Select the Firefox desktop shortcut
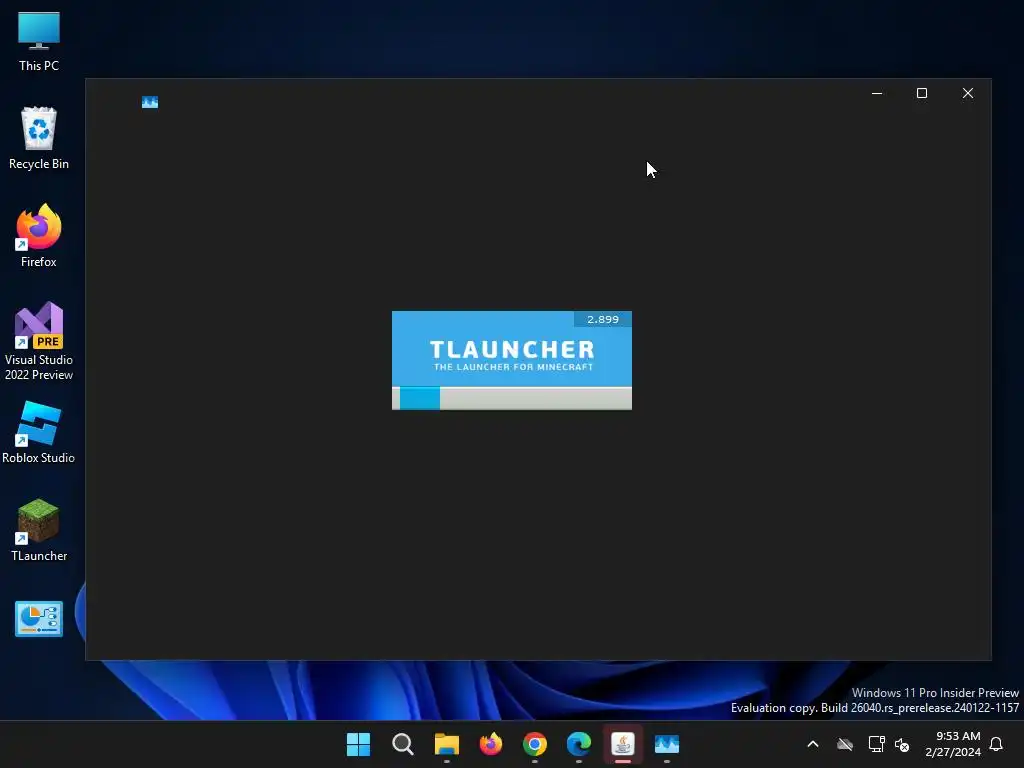 (39, 236)
